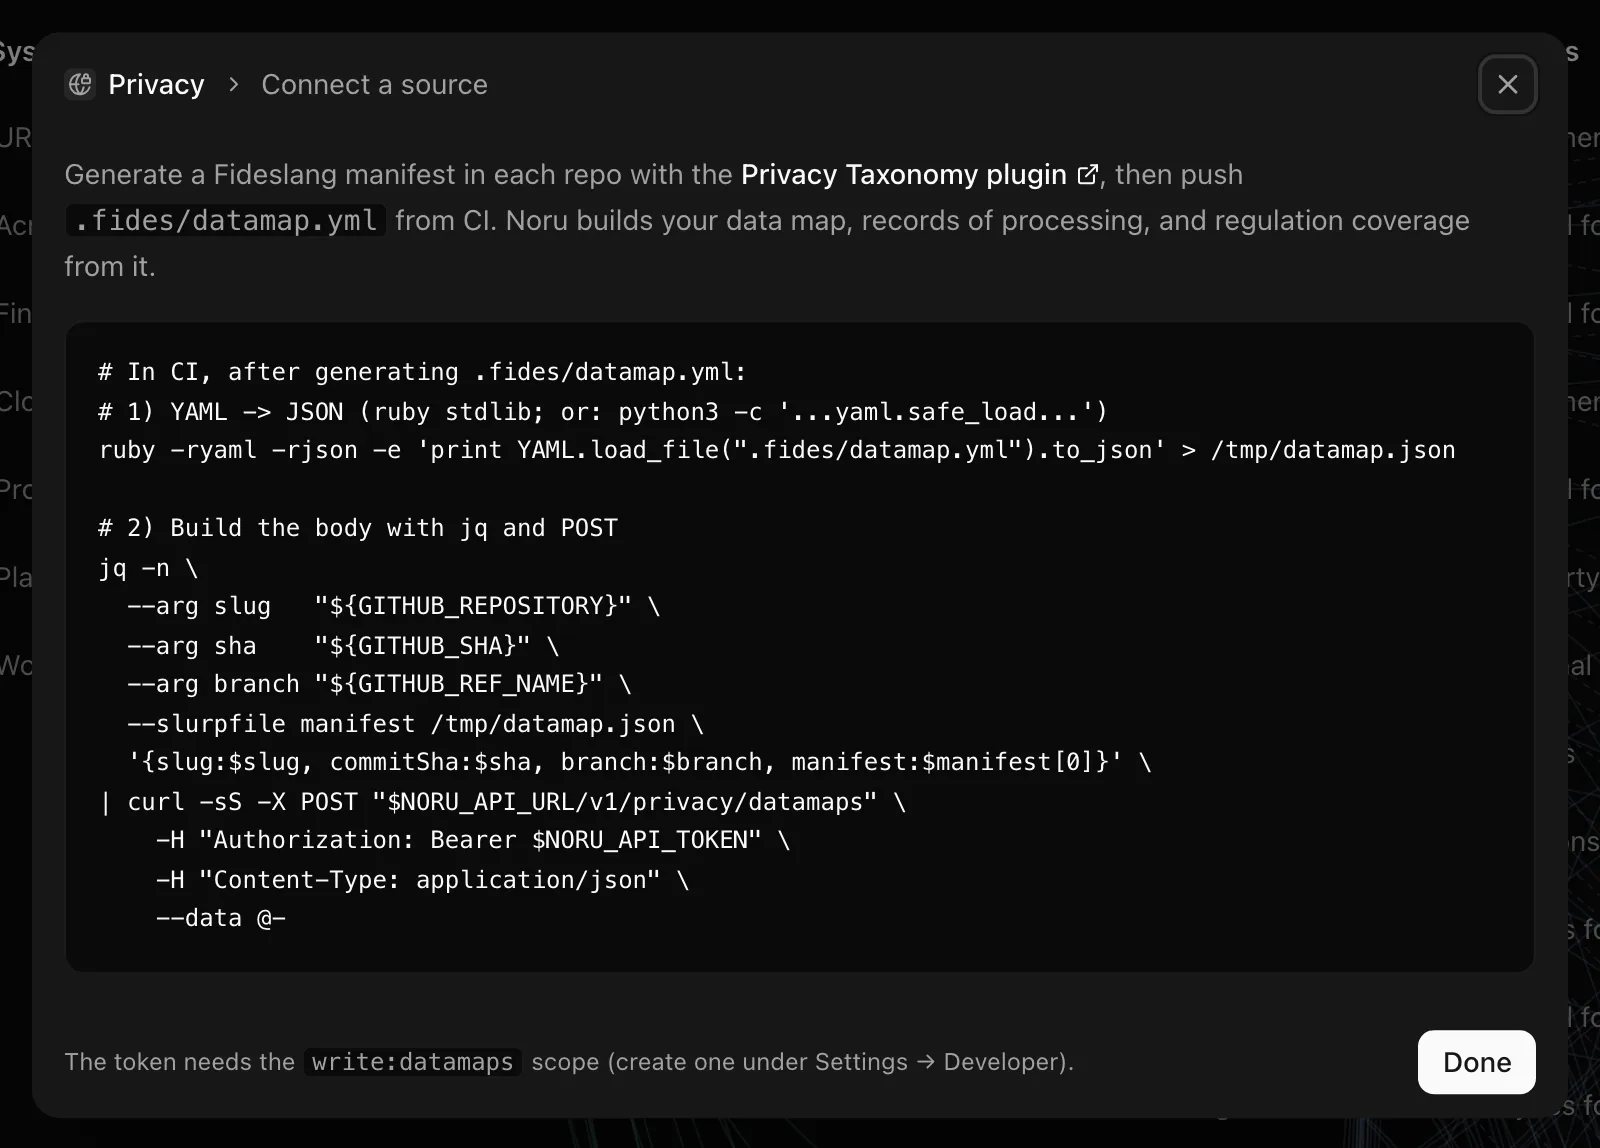Click the Content-Type: application/json line

(422, 880)
